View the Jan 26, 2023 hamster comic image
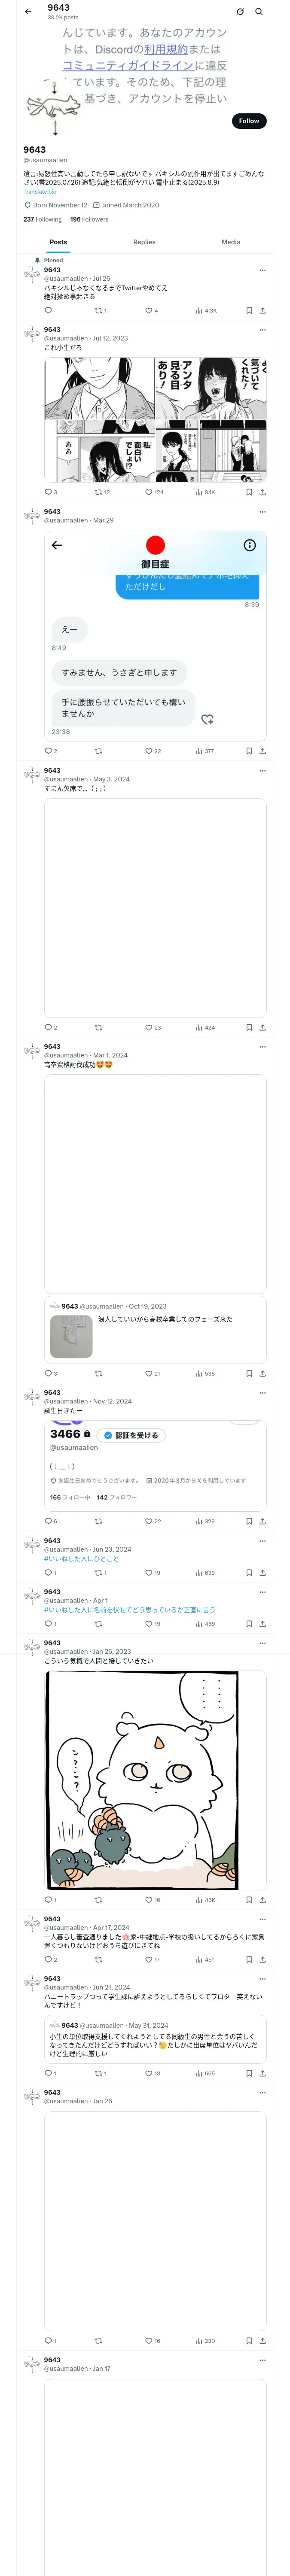The width and height of the screenshot is (290, 2576). (142, 1780)
